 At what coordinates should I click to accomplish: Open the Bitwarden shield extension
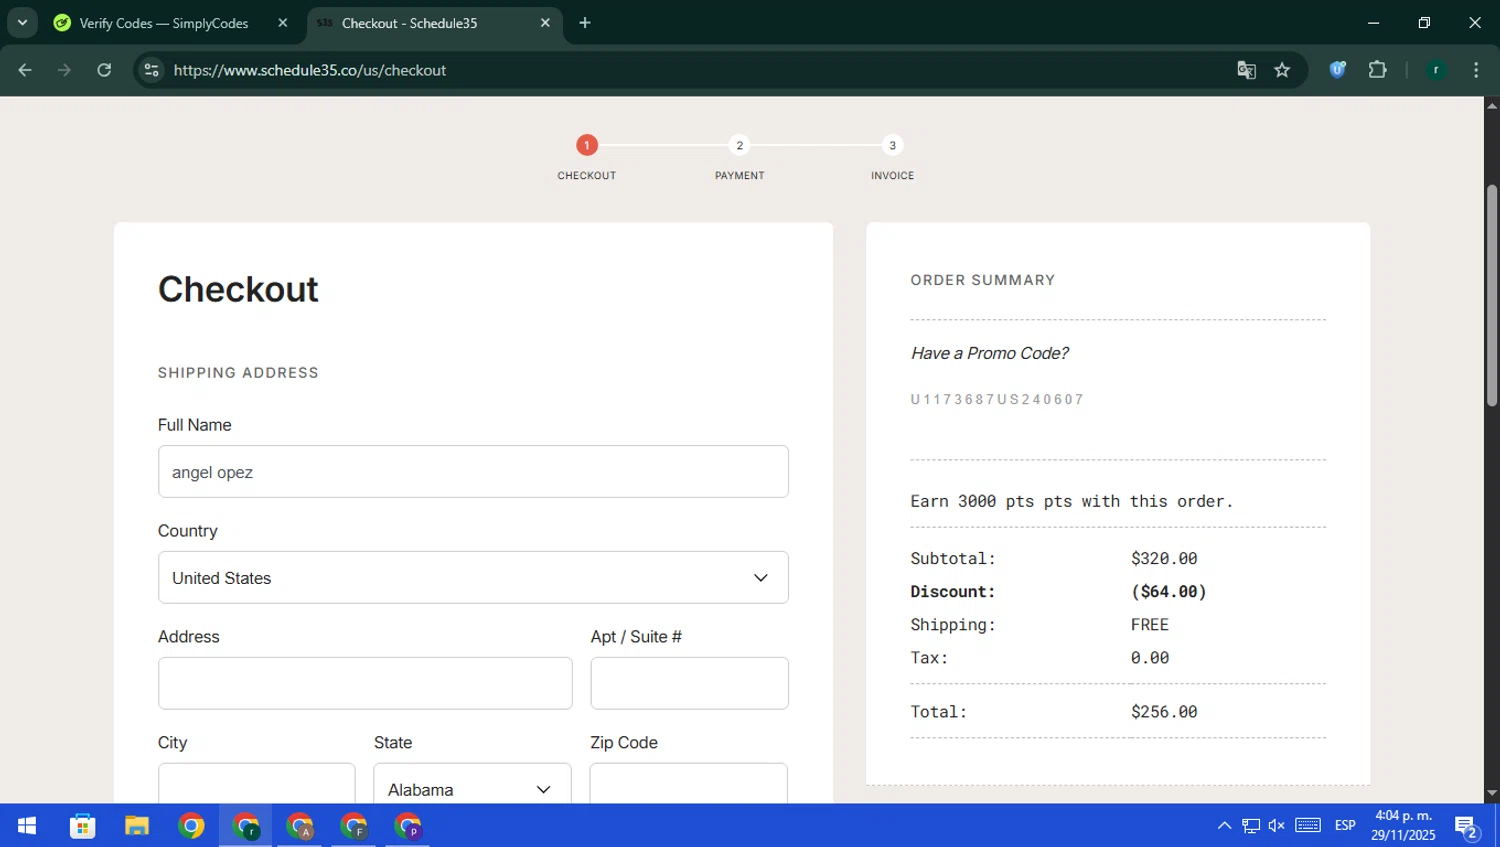[1338, 70]
